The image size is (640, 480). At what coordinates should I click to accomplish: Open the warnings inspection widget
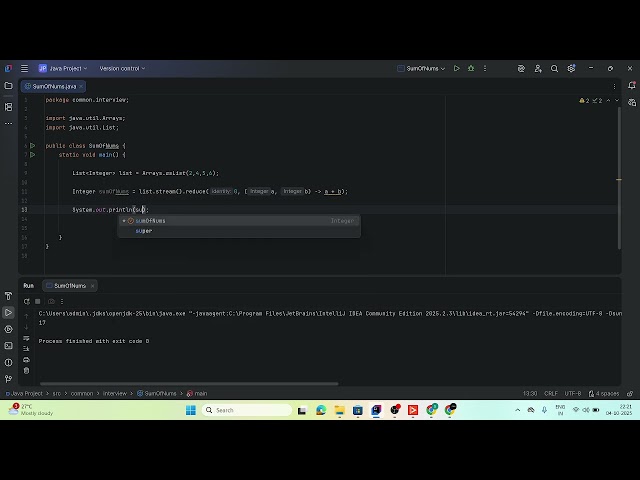click(x=590, y=100)
